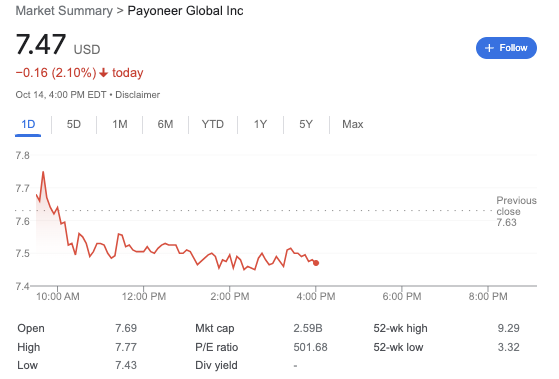Click the 12:00 PM marker on the time axis

click(144, 296)
